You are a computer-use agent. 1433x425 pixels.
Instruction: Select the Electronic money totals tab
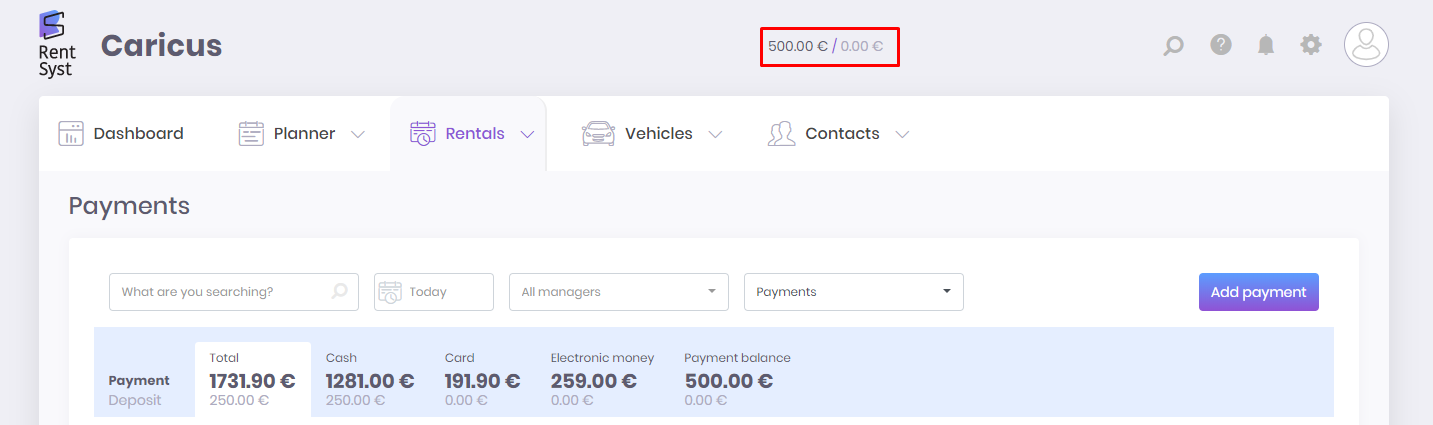(x=602, y=379)
